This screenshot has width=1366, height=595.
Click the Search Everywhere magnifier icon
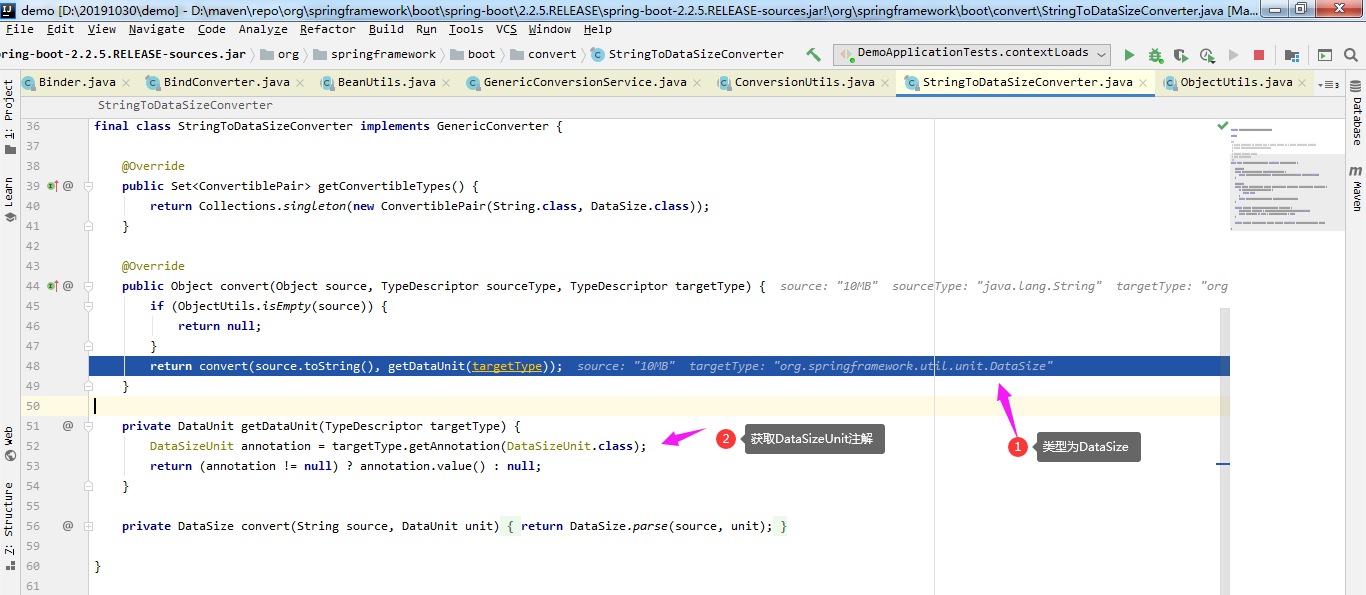(x=1351, y=55)
